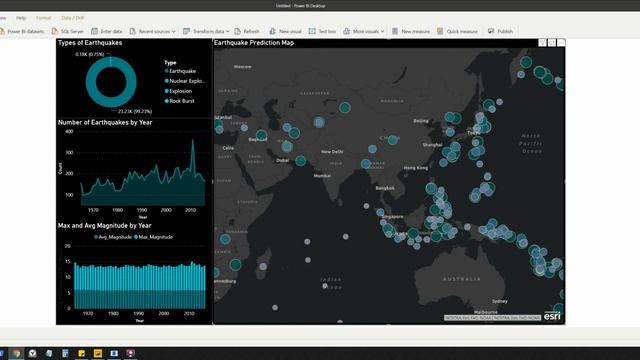Open More options on map visual

click(x=561, y=42)
